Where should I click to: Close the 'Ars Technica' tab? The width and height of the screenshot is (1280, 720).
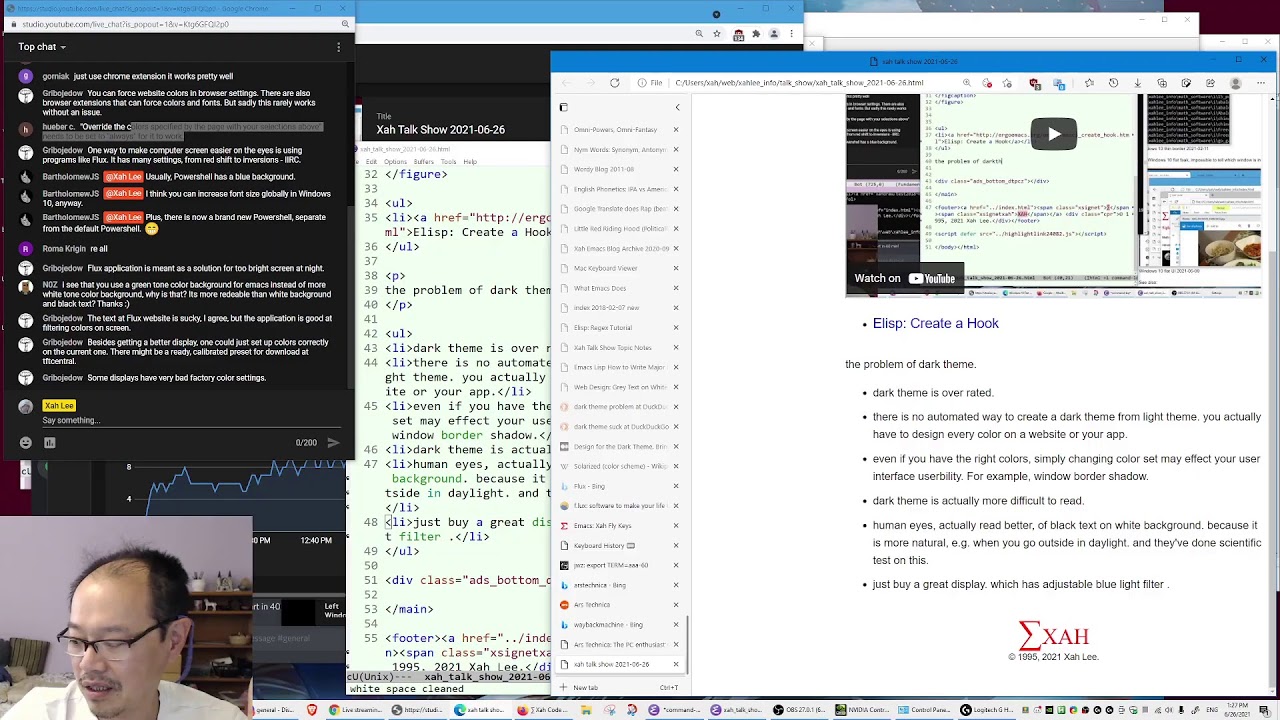click(675, 604)
